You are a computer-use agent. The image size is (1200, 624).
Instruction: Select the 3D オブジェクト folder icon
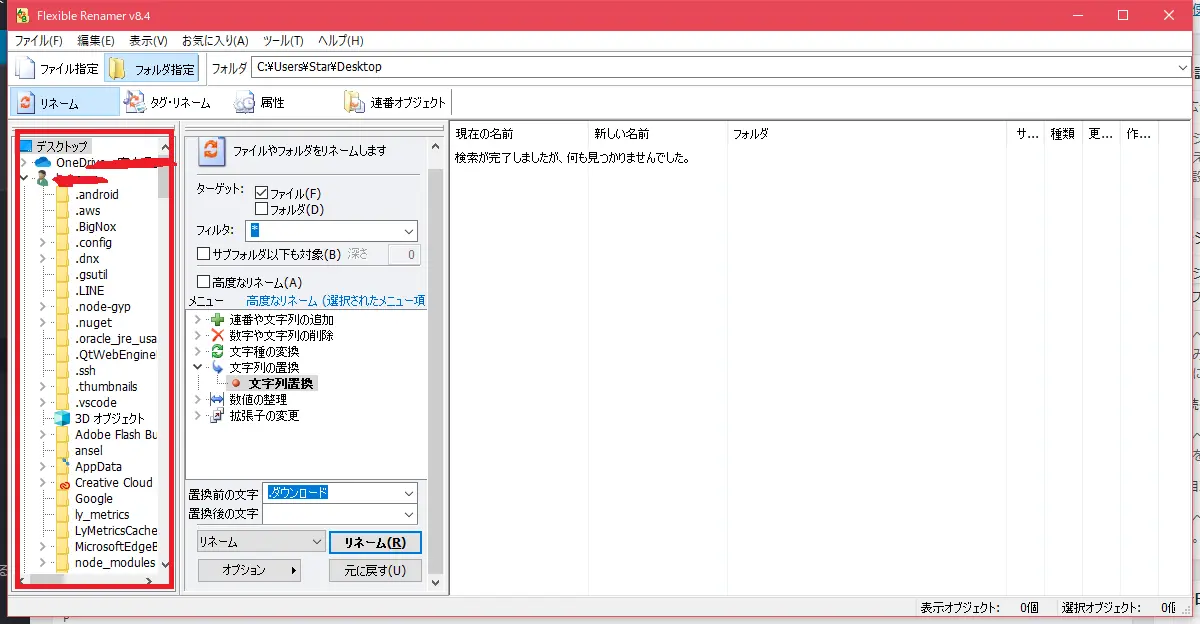(x=63, y=419)
